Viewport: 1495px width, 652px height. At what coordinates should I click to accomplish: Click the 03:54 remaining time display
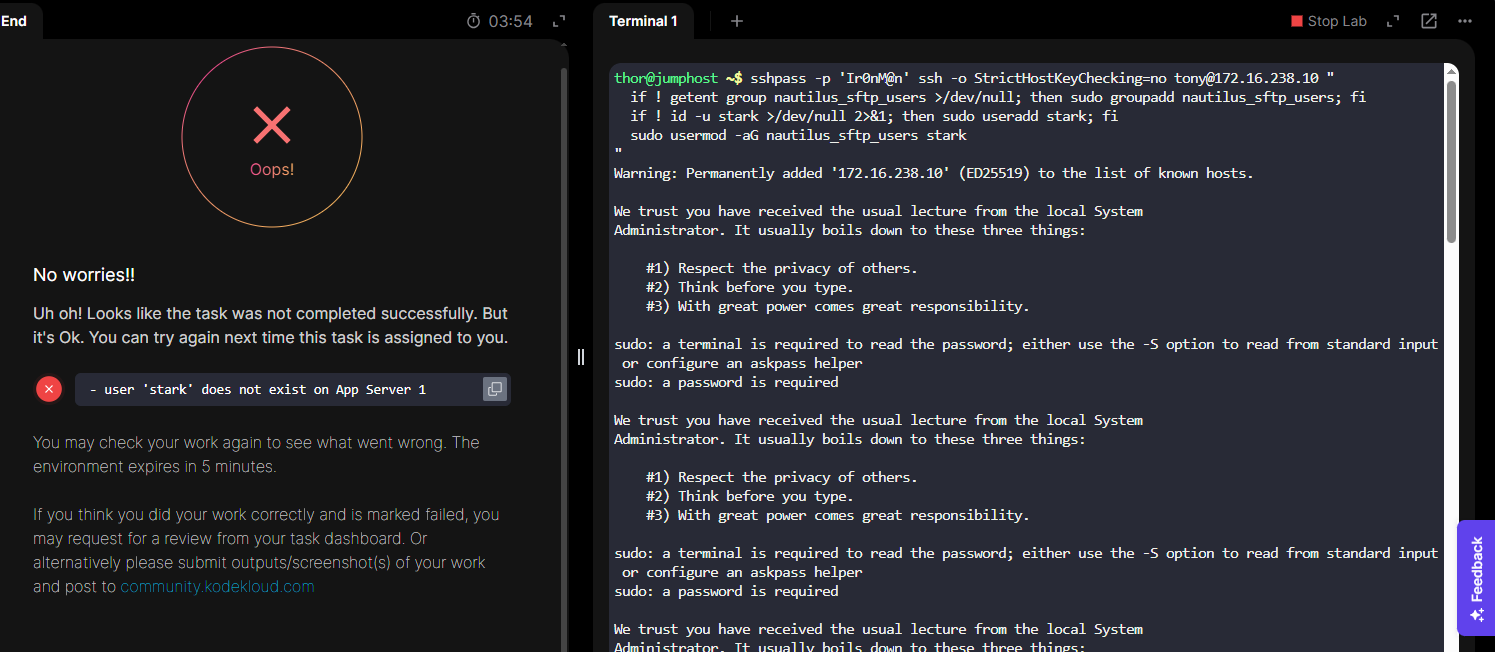coord(510,21)
